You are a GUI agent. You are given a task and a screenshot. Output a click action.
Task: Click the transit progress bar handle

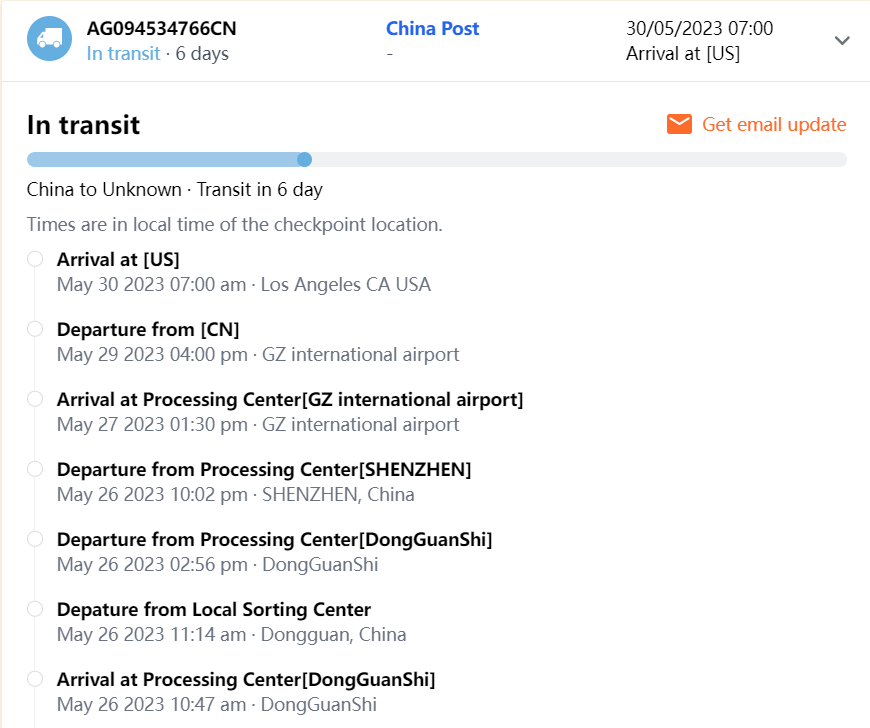(x=305, y=159)
